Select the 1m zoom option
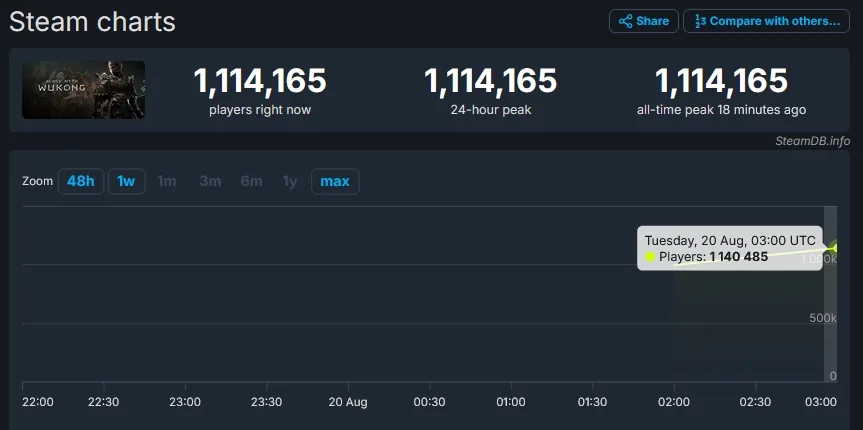This screenshot has width=863, height=430. click(167, 181)
